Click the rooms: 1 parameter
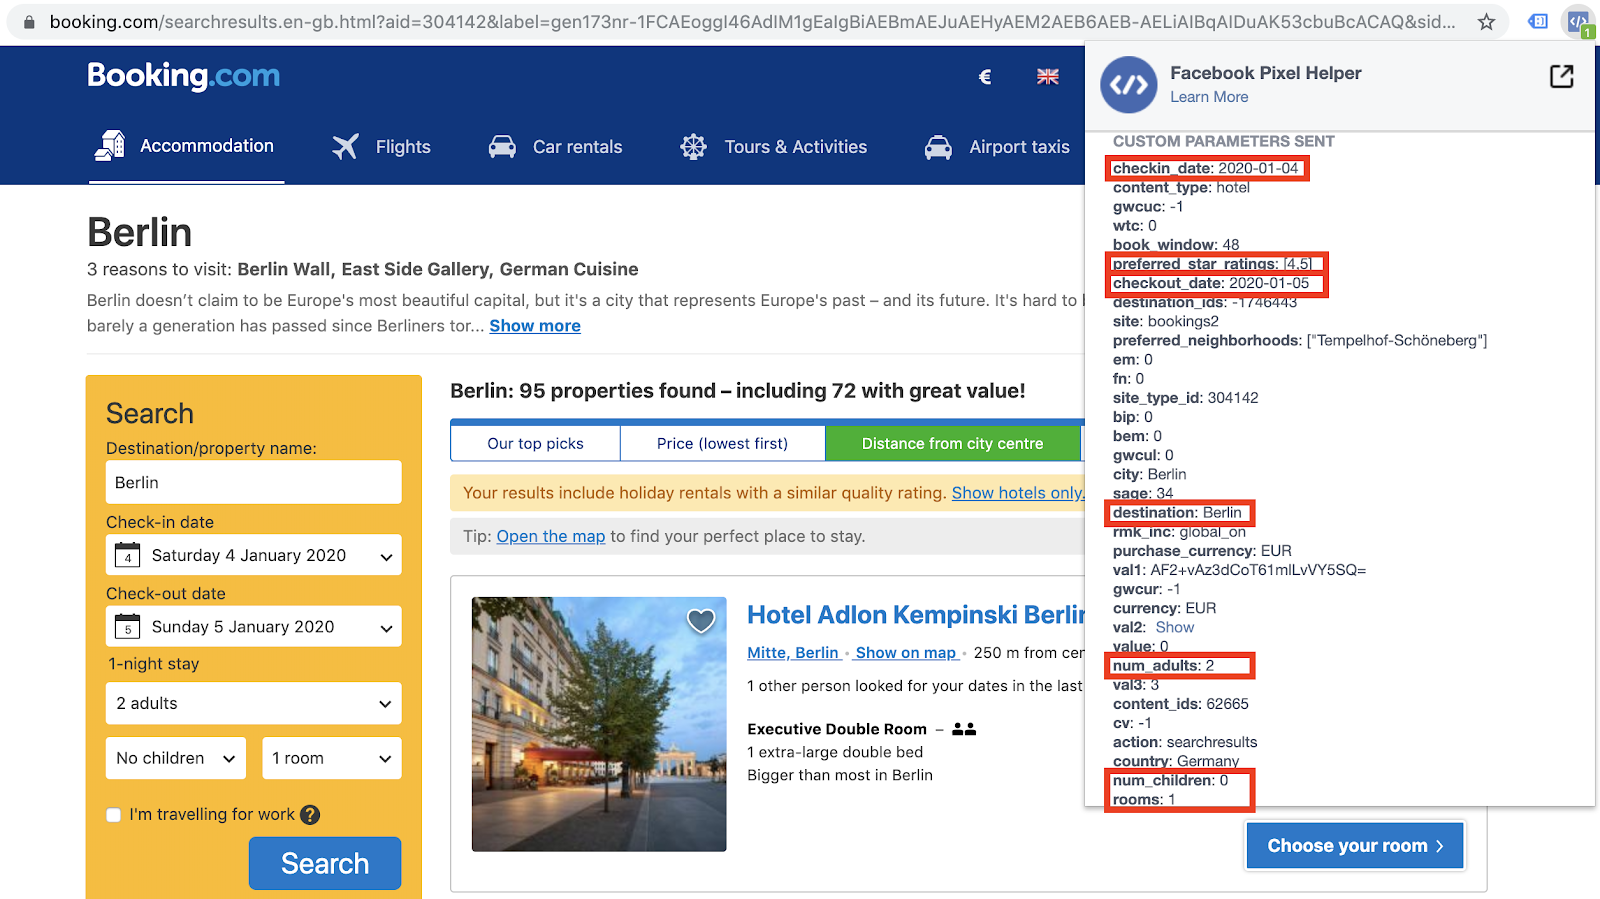Viewport: 1600px width, 899px height. tap(1144, 800)
